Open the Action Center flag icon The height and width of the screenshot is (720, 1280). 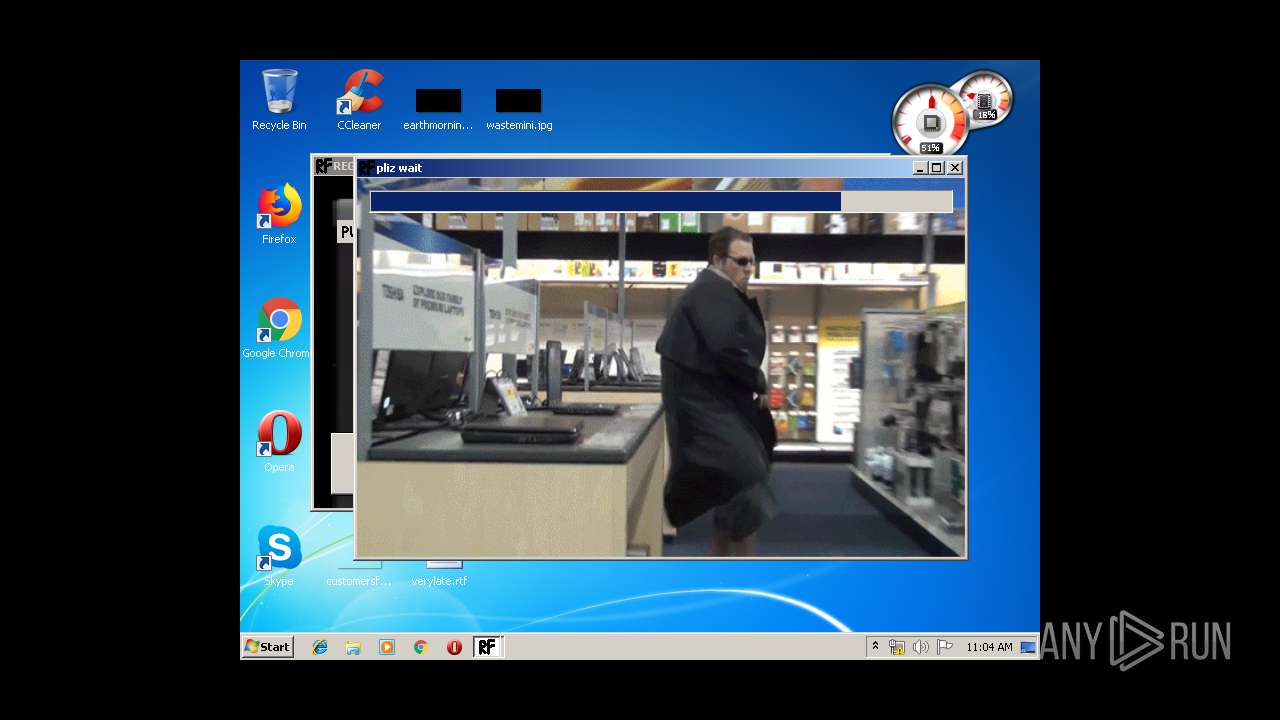[945, 647]
